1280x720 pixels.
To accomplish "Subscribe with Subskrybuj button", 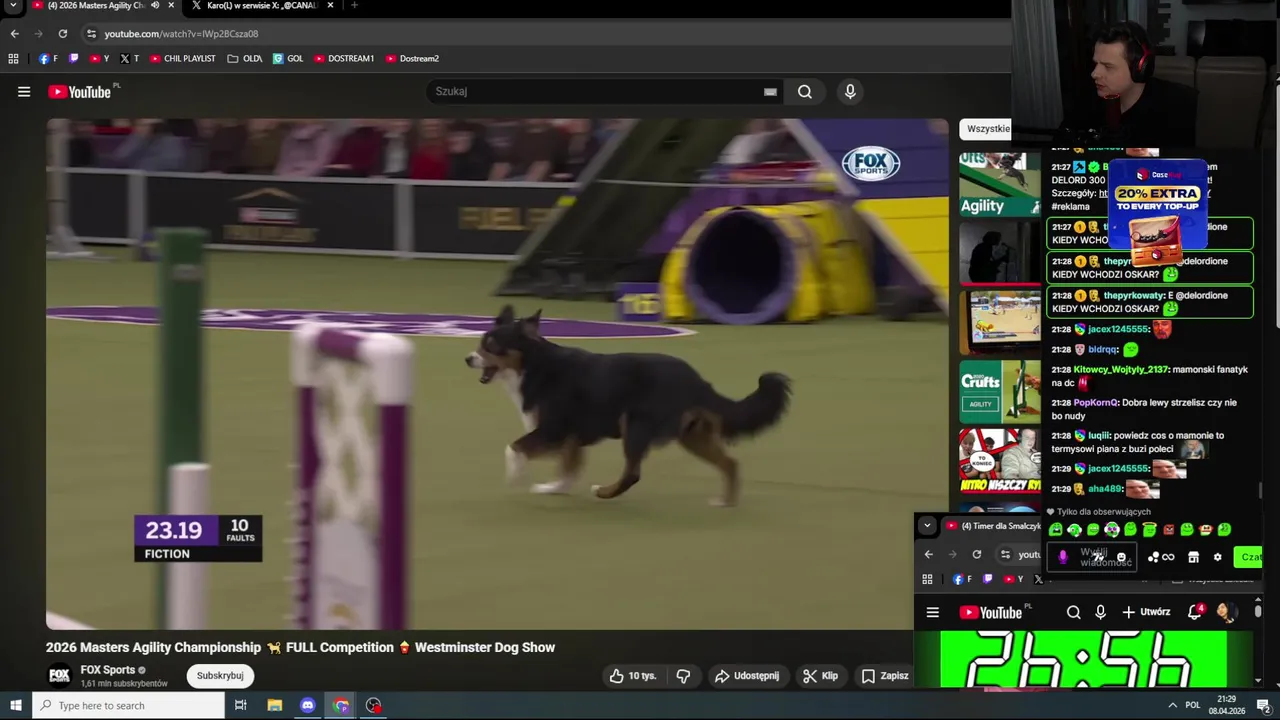I will [220, 676].
